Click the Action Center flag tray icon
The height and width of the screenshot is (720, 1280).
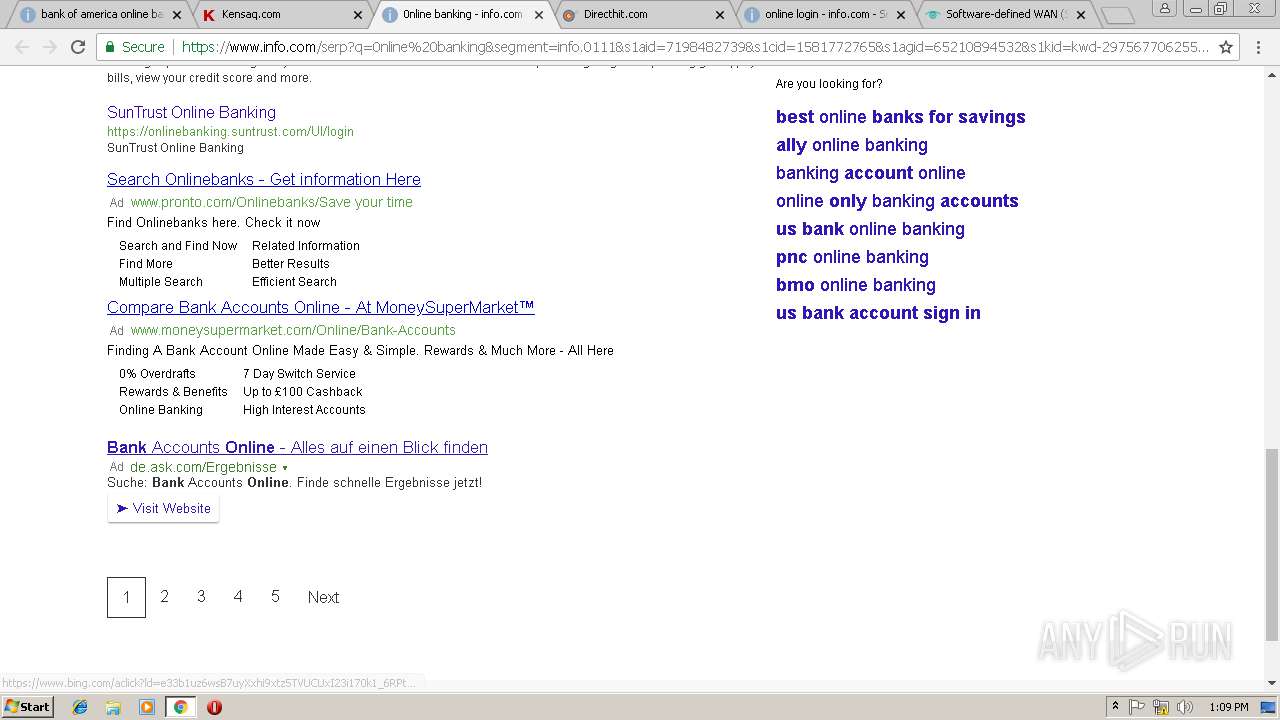[1137, 707]
